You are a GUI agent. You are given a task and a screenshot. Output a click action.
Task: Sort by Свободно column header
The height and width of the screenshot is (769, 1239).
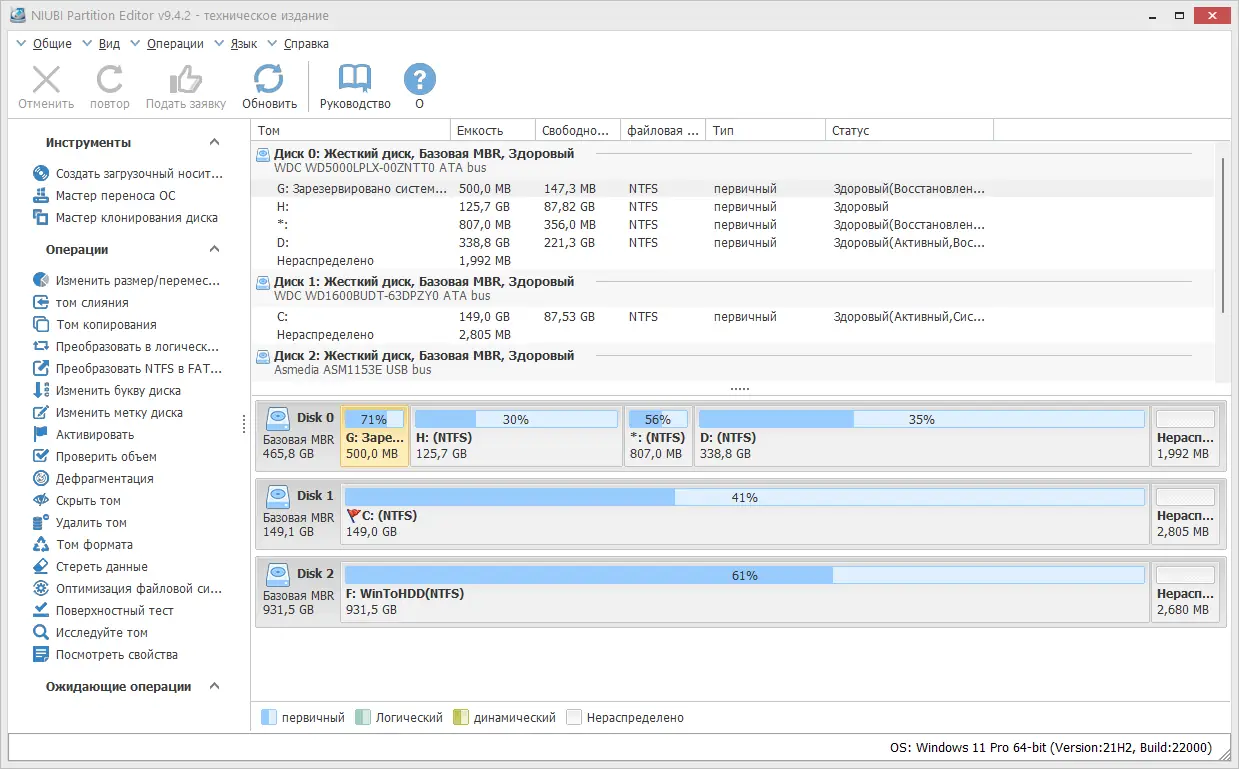pos(578,131)
